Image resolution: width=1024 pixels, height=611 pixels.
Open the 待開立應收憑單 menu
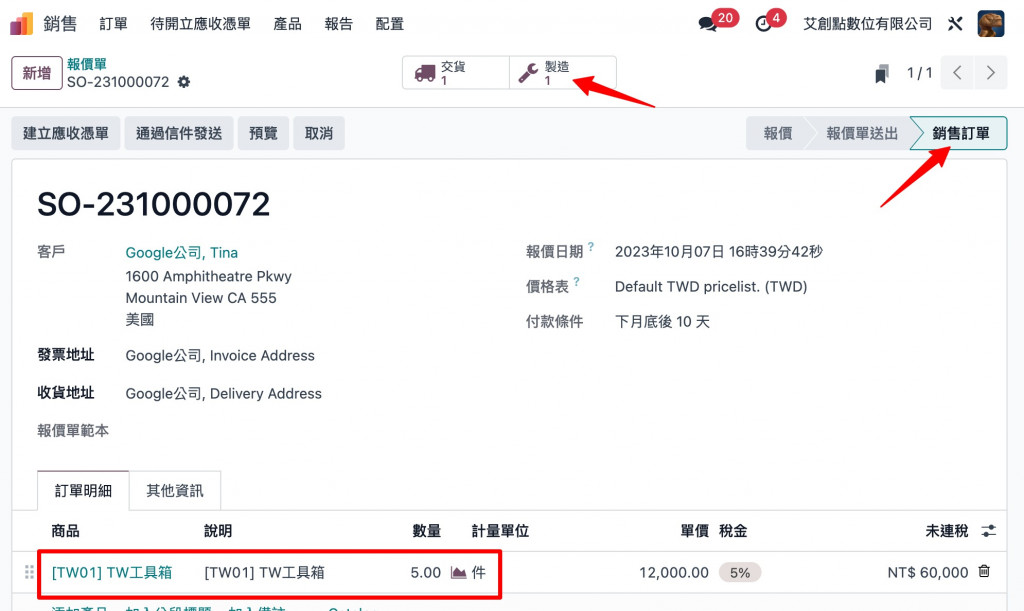pos(200,24)
